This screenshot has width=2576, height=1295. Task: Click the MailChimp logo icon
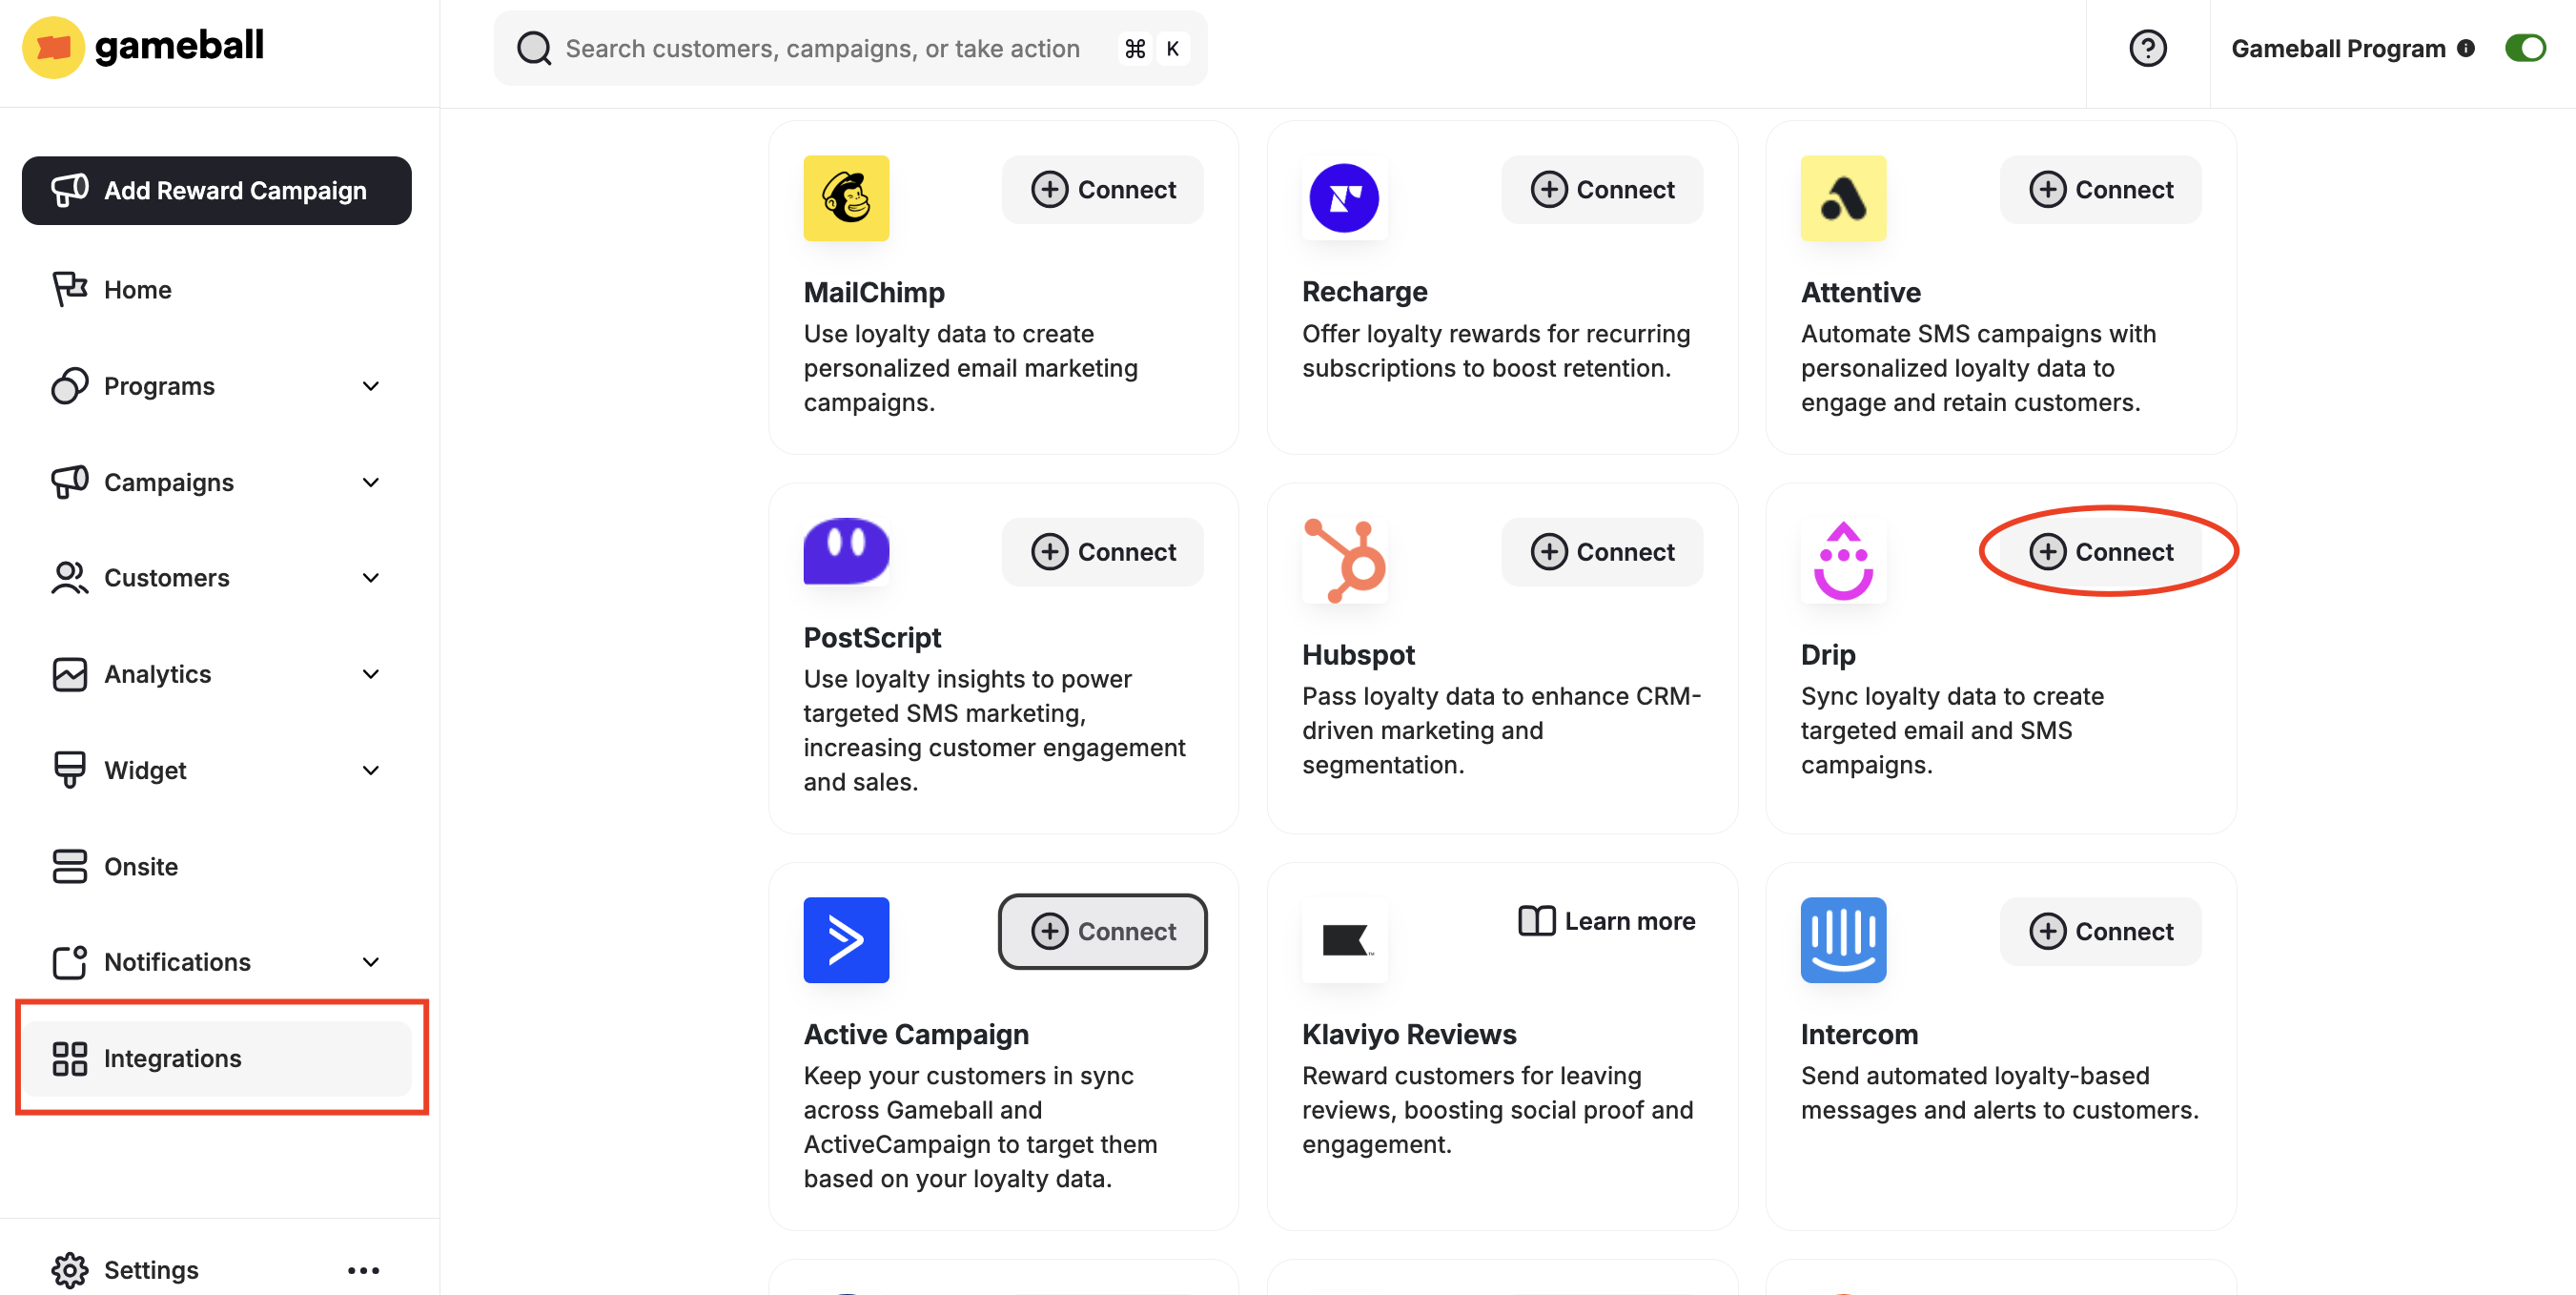(x=845, y=197)
